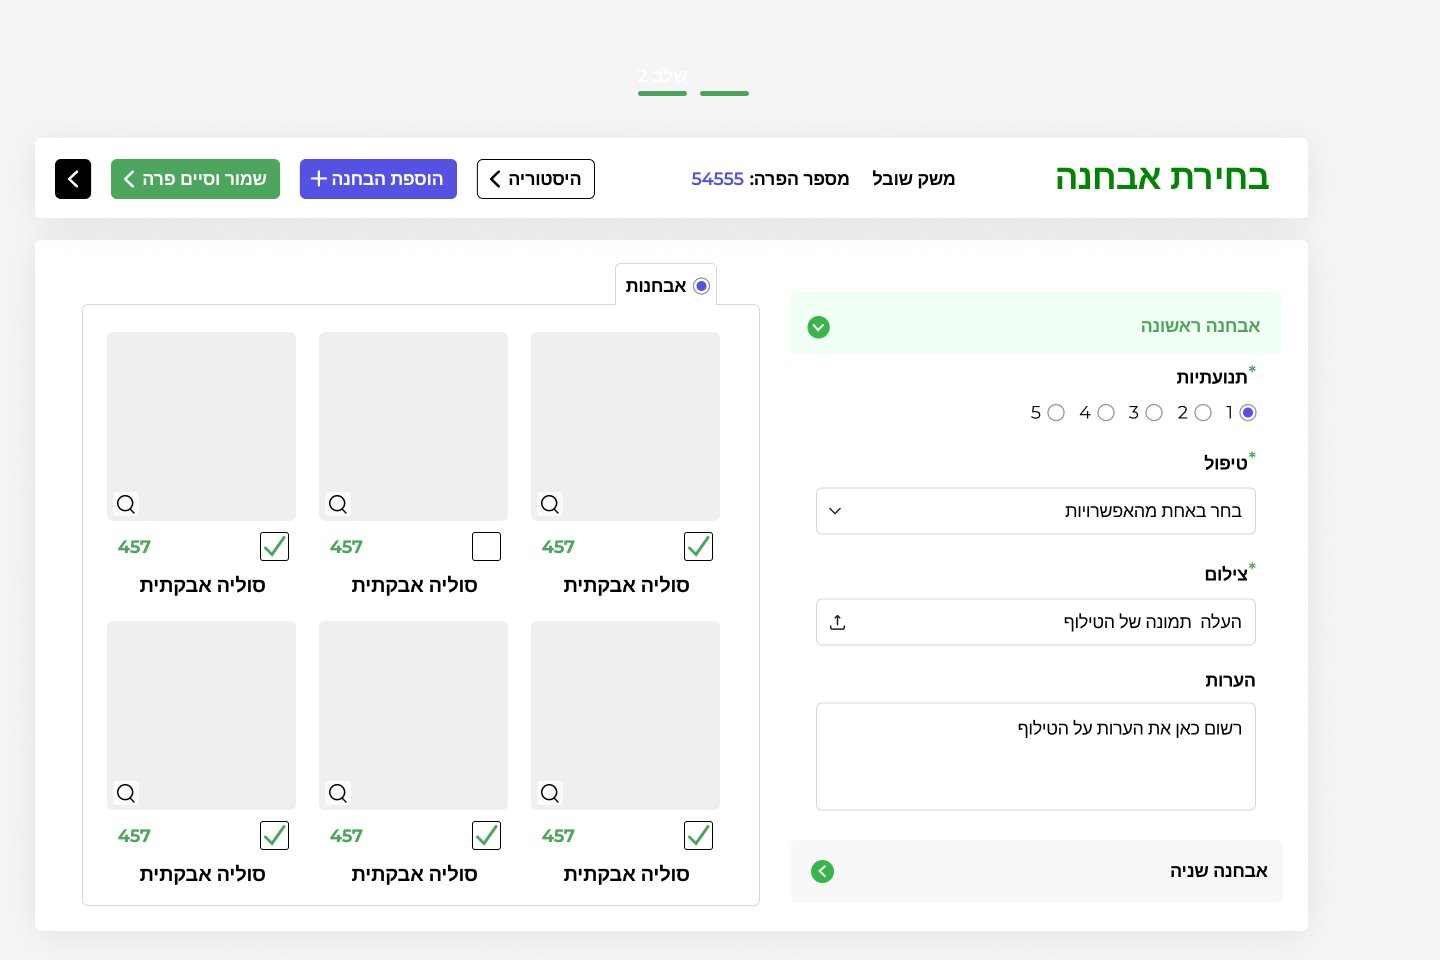Collapse the אבחנה ראשונה section
The width and height of the screenshot is (1440, 960).
(1036, 323)
